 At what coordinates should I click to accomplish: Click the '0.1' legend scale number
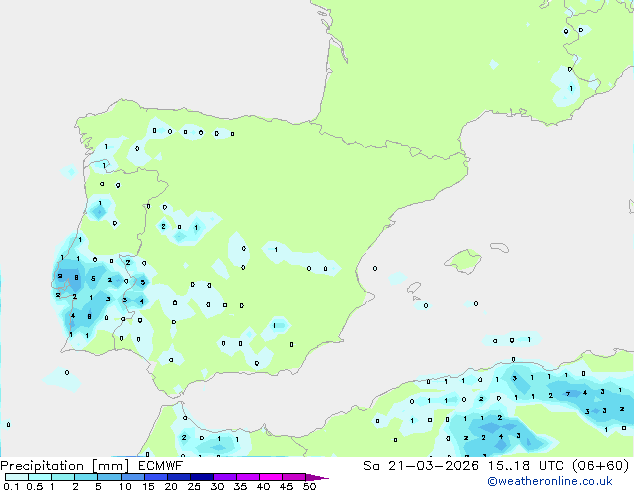click(x=11, y=486)
